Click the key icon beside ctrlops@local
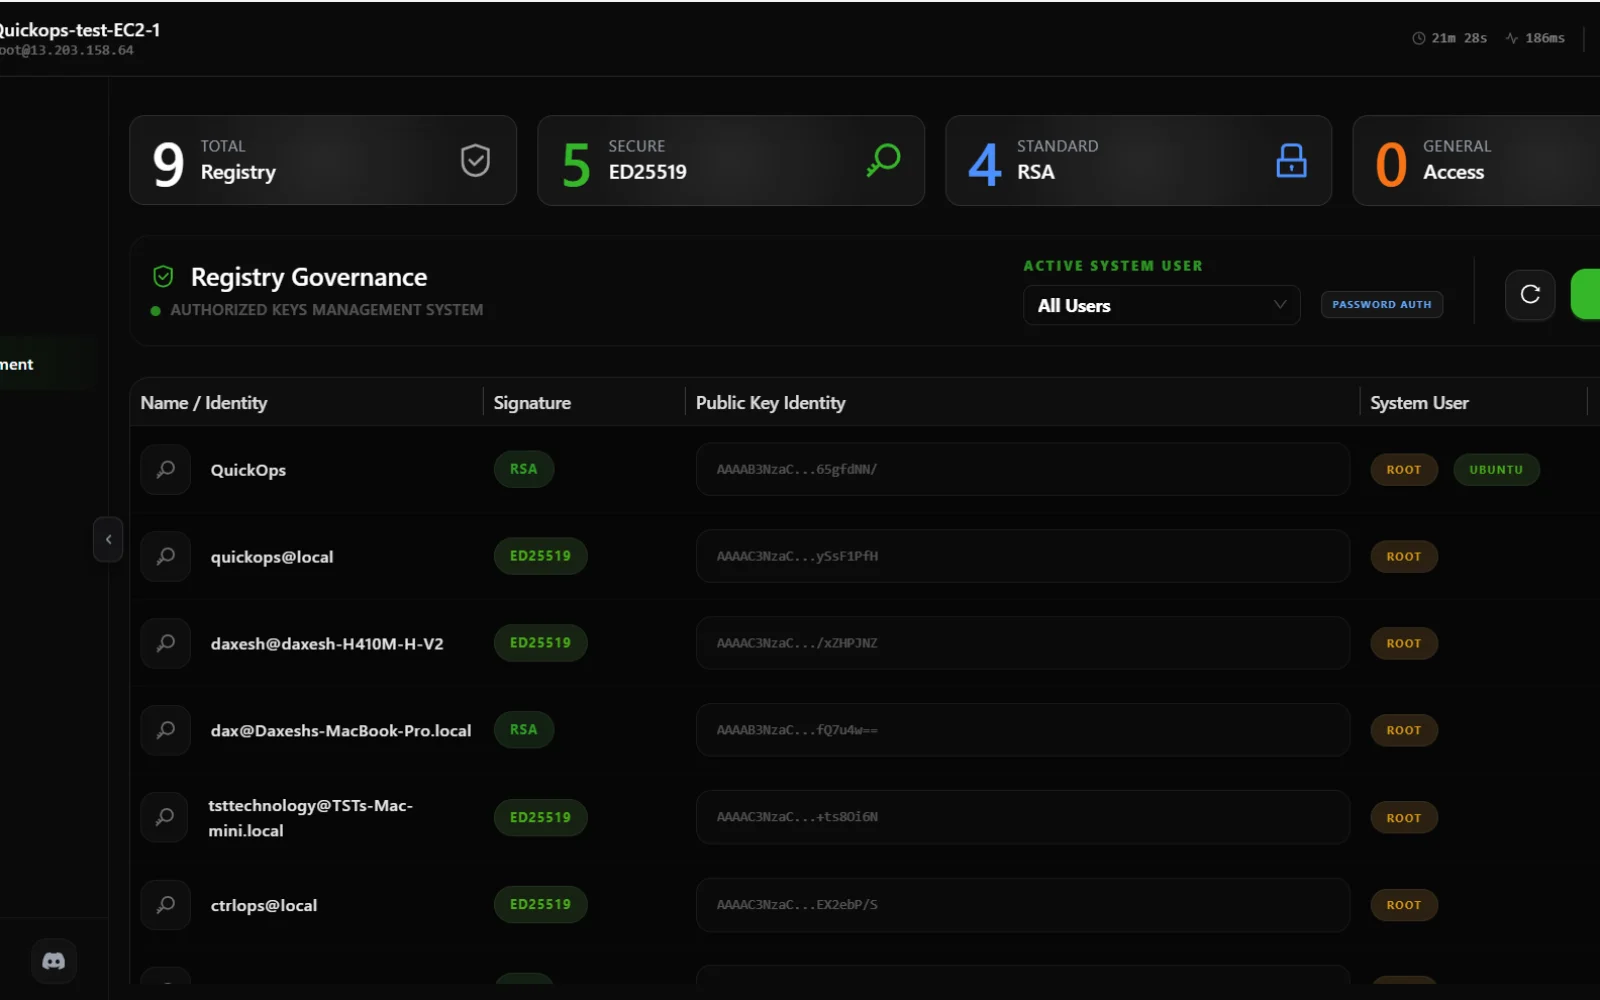Screen dimensions: 1600x1000 click(166, 905)
